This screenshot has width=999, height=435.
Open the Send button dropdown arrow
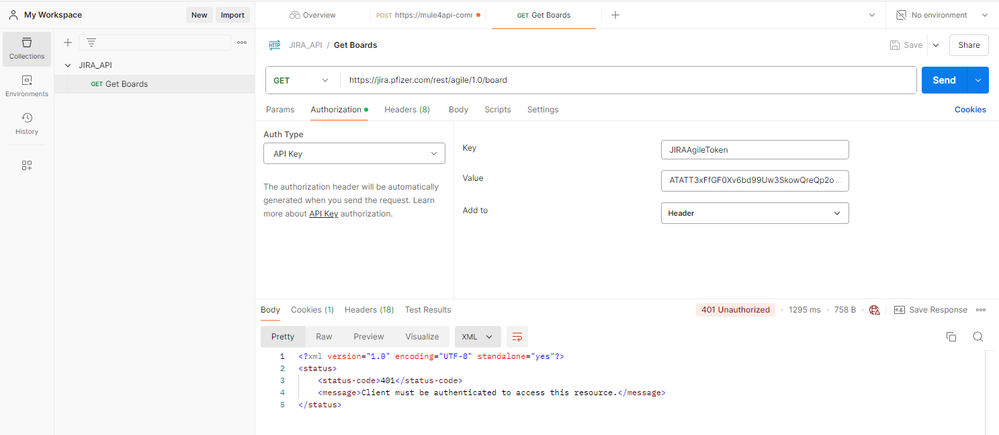coord(978,80)
